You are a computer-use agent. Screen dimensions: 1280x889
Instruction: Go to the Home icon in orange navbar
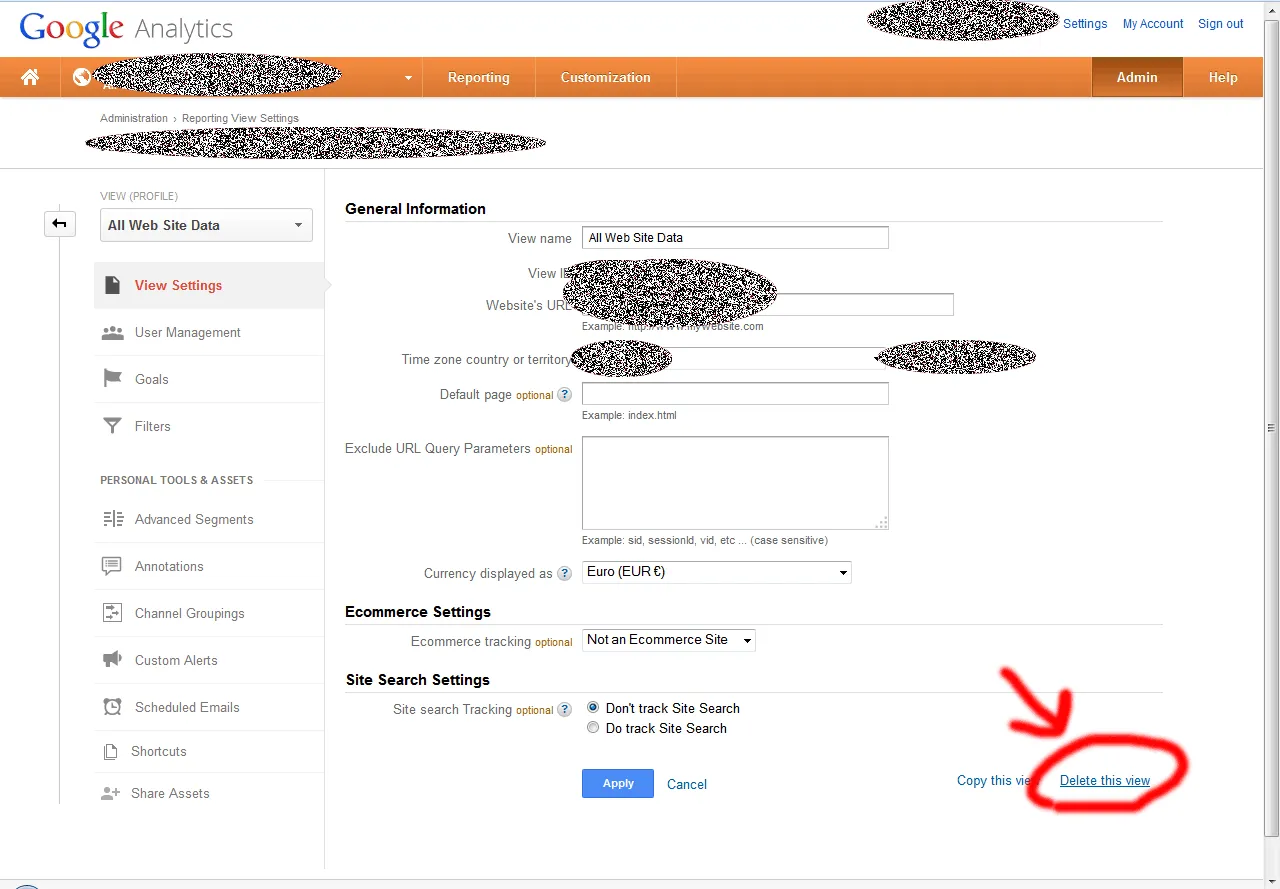pos(30,77)
